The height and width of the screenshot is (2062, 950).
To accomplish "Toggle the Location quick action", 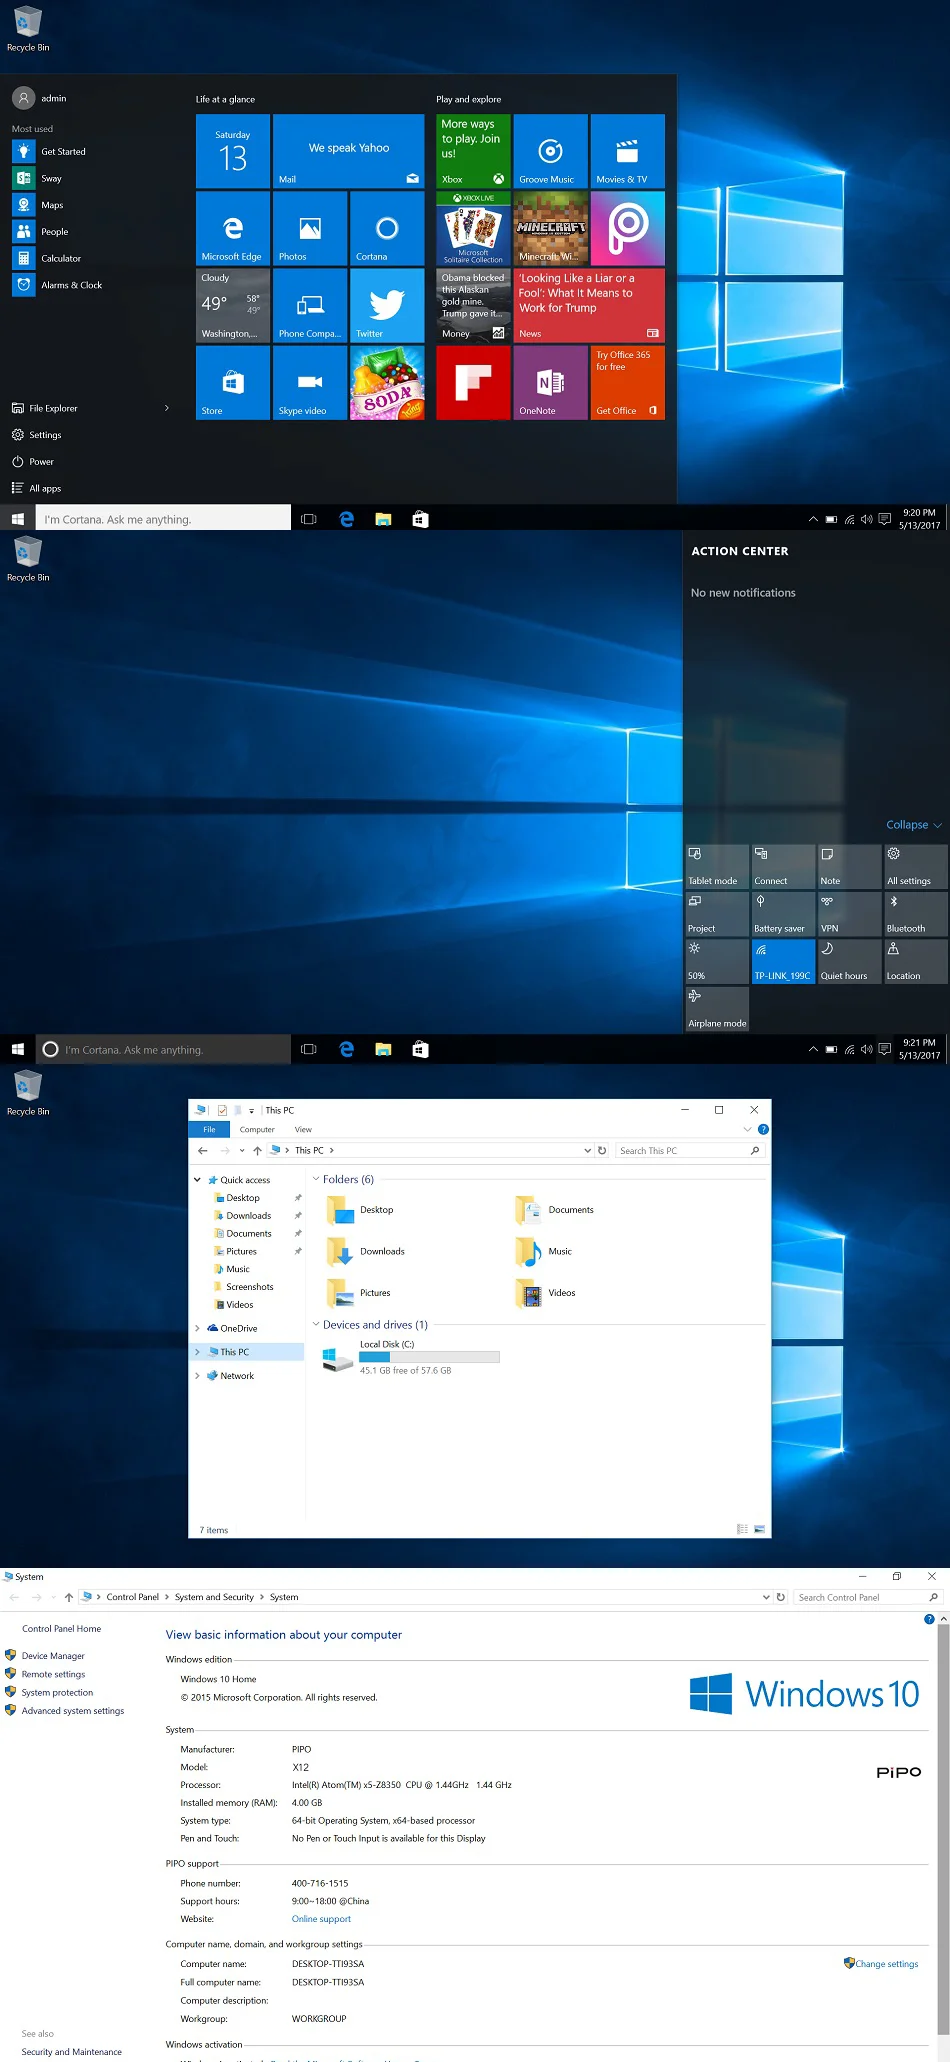I will (x=915, y=961).
